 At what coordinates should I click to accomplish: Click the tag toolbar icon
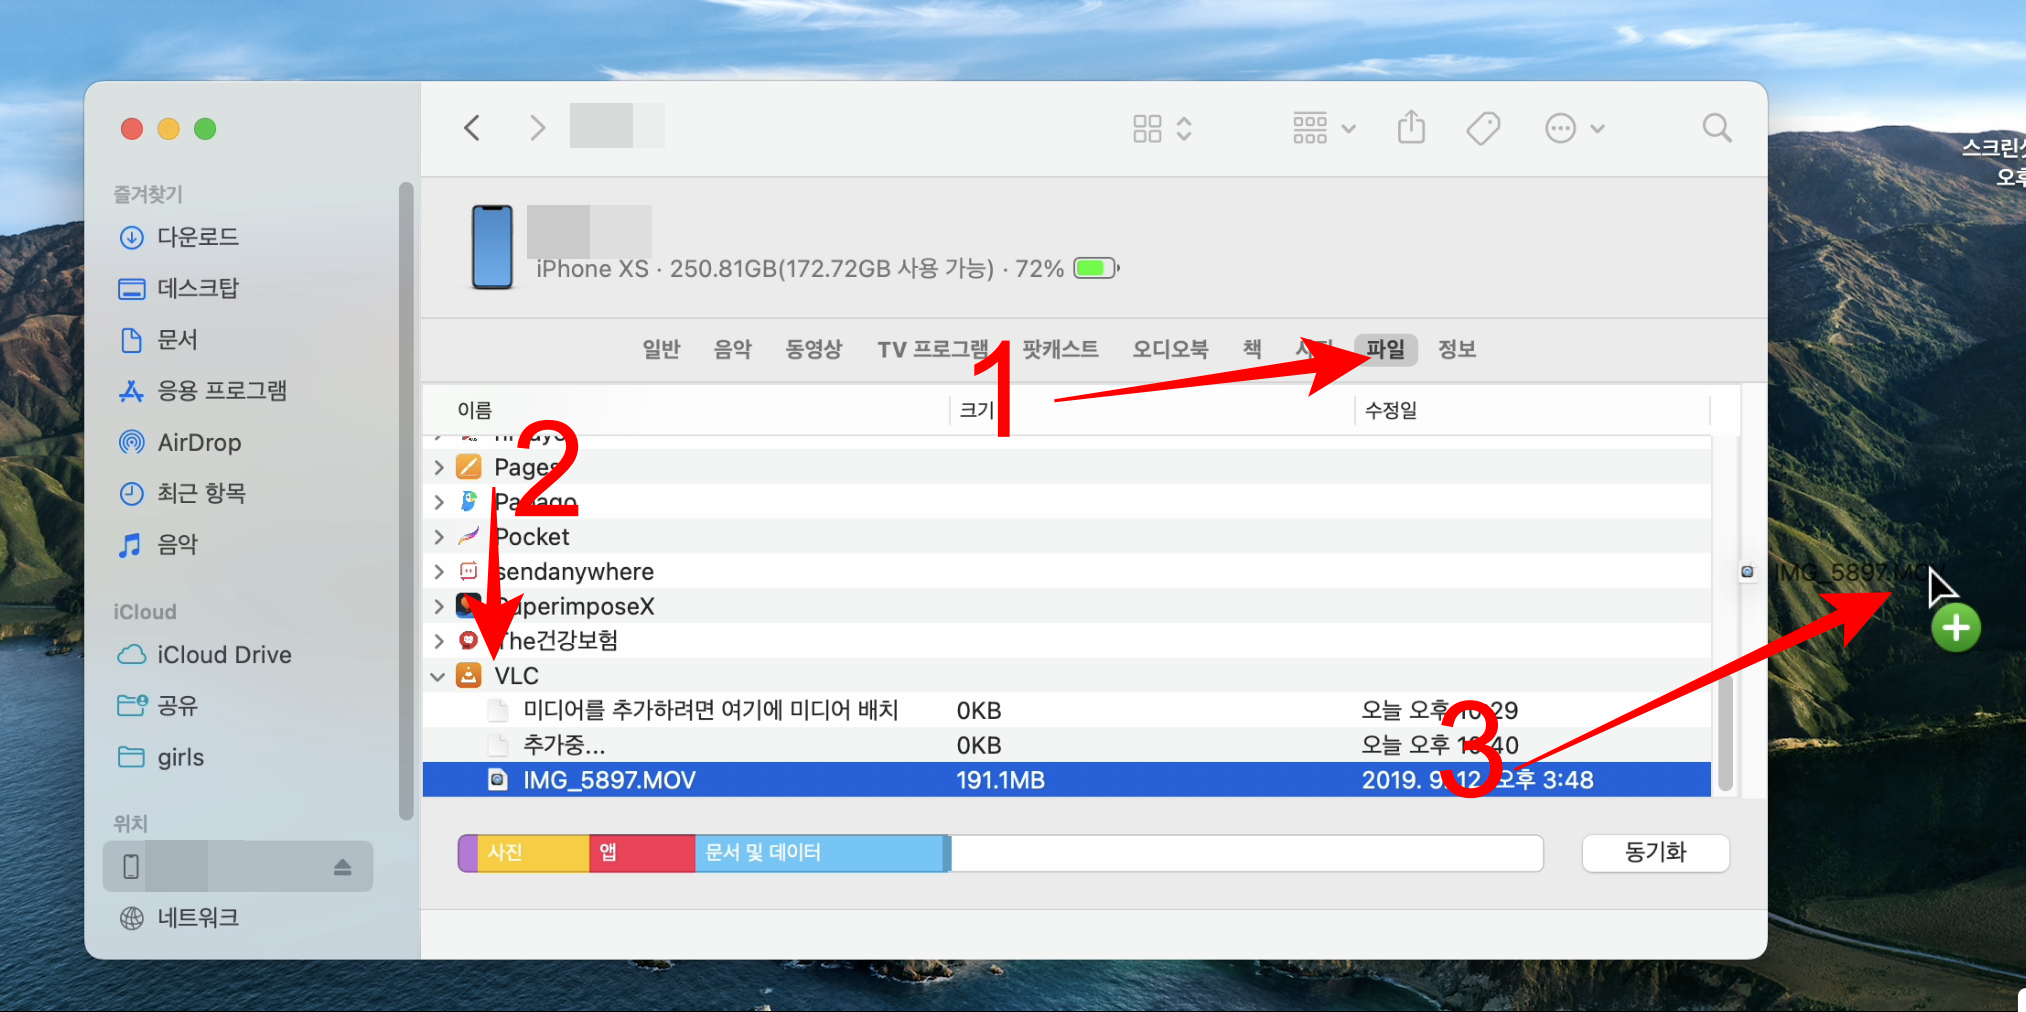1483,128
